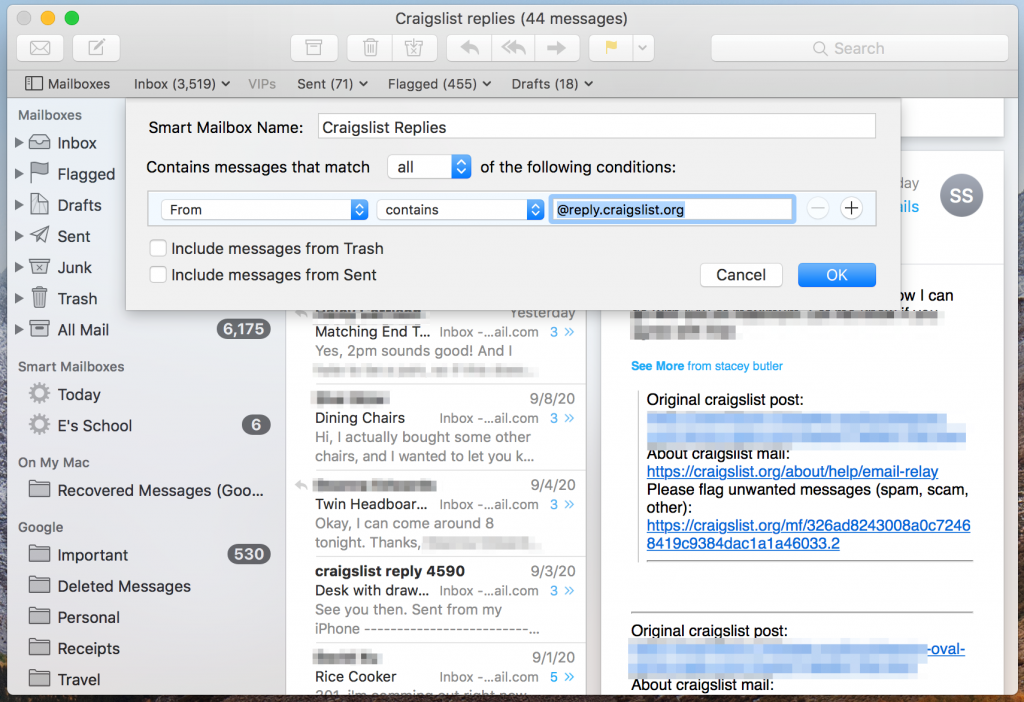Reply to the selected message

coord(470,48)
